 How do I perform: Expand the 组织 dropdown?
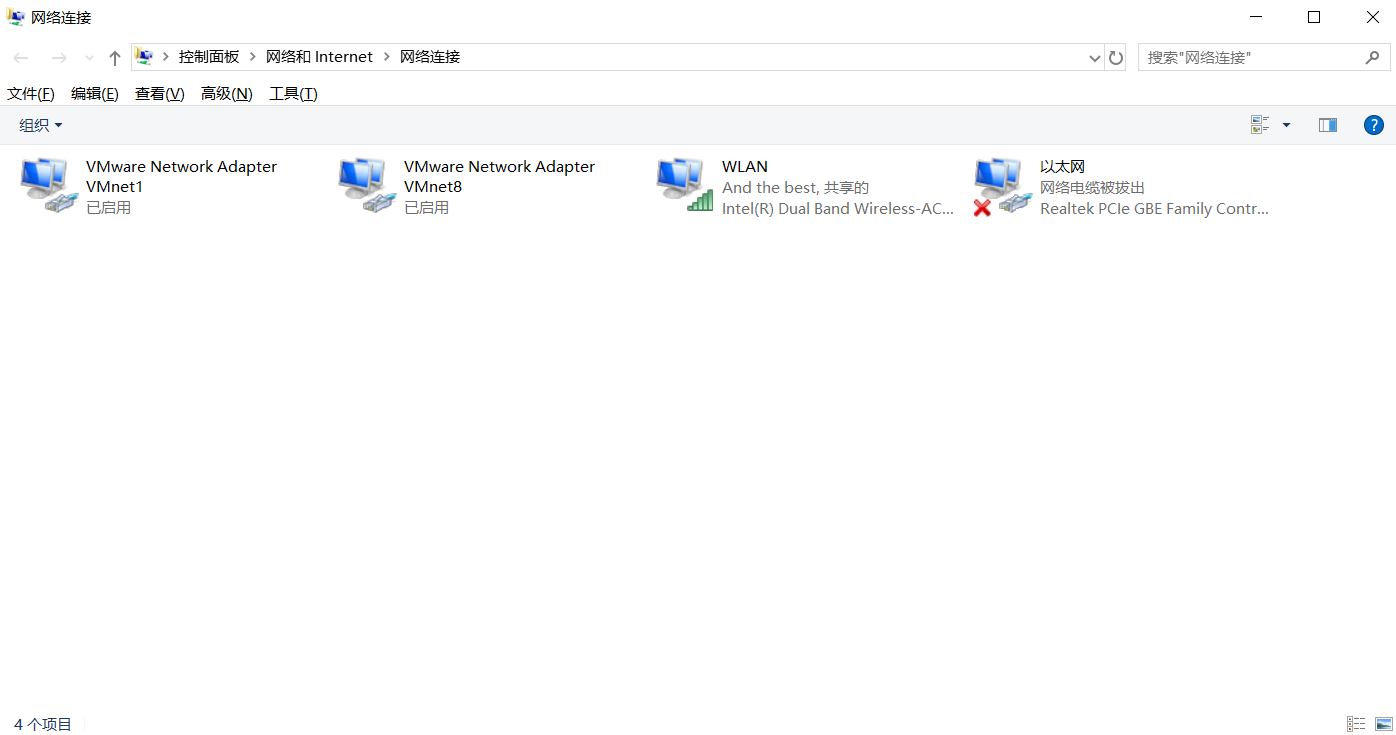click(x=41, y=125)
